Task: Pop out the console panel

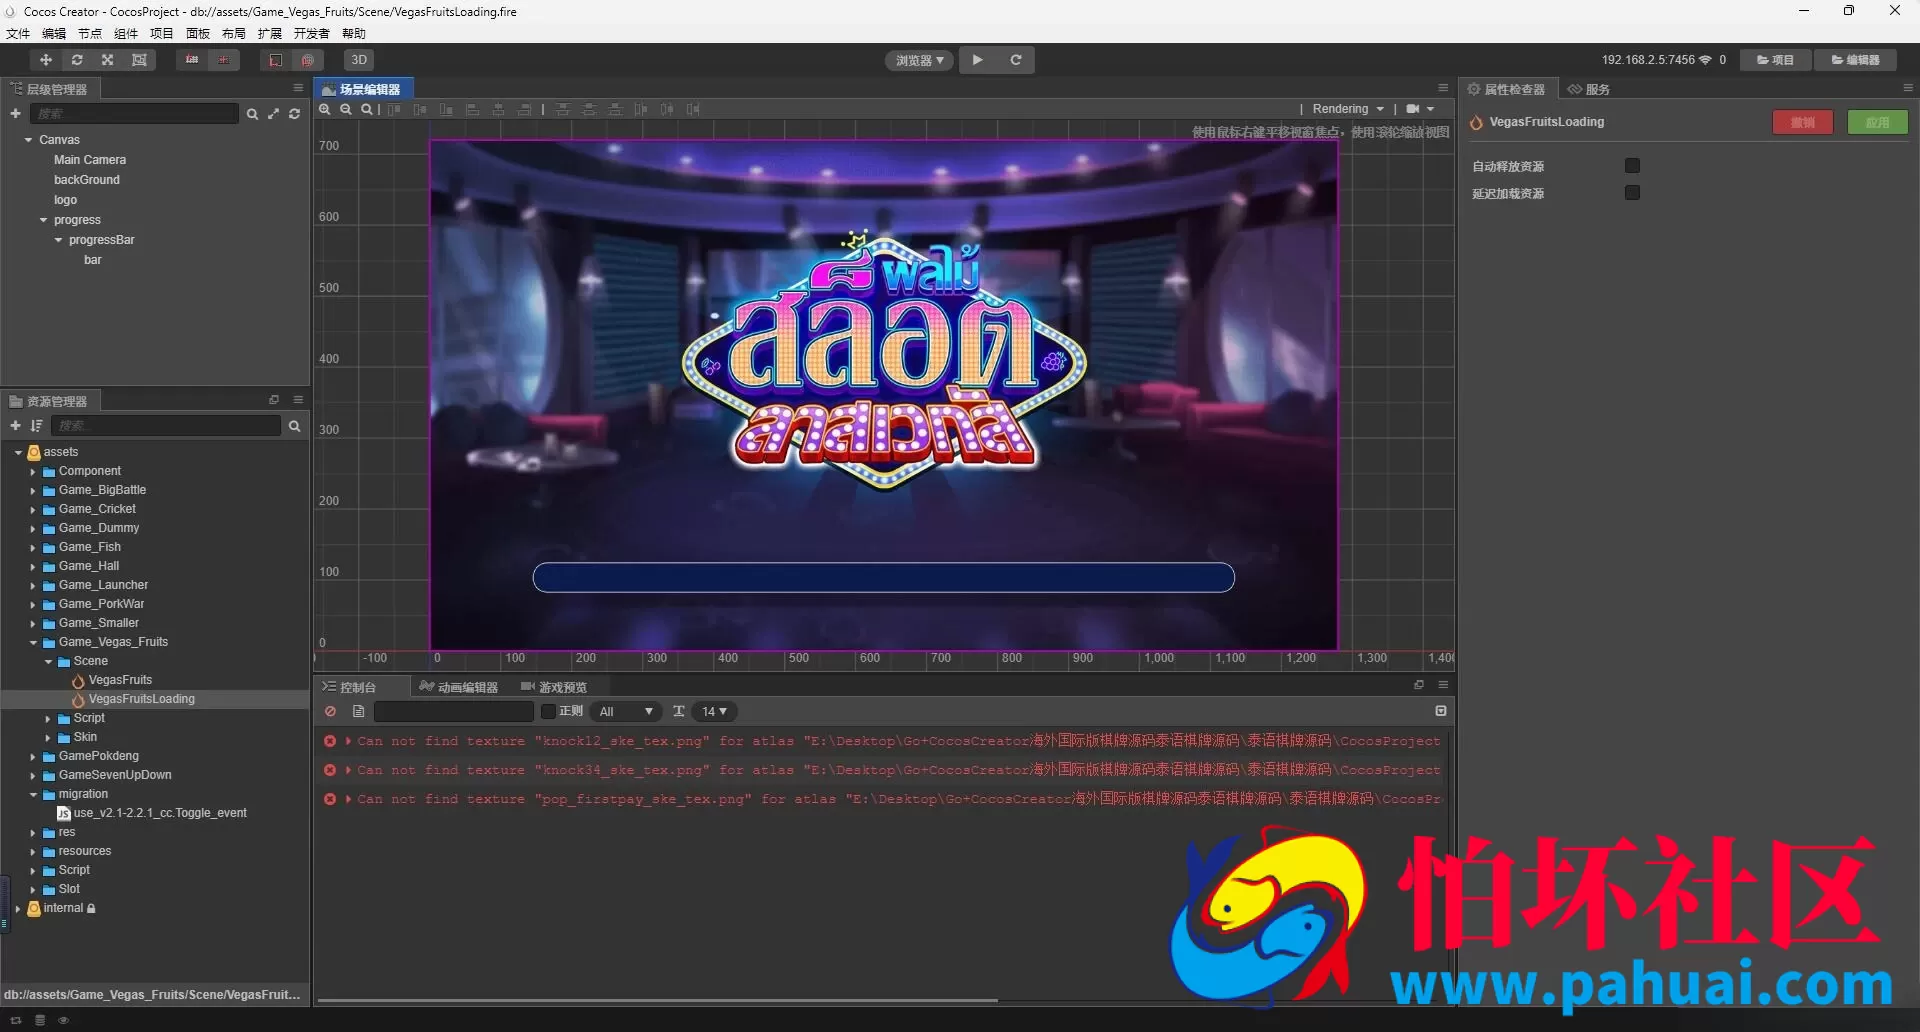Action: pos(1418,685)
